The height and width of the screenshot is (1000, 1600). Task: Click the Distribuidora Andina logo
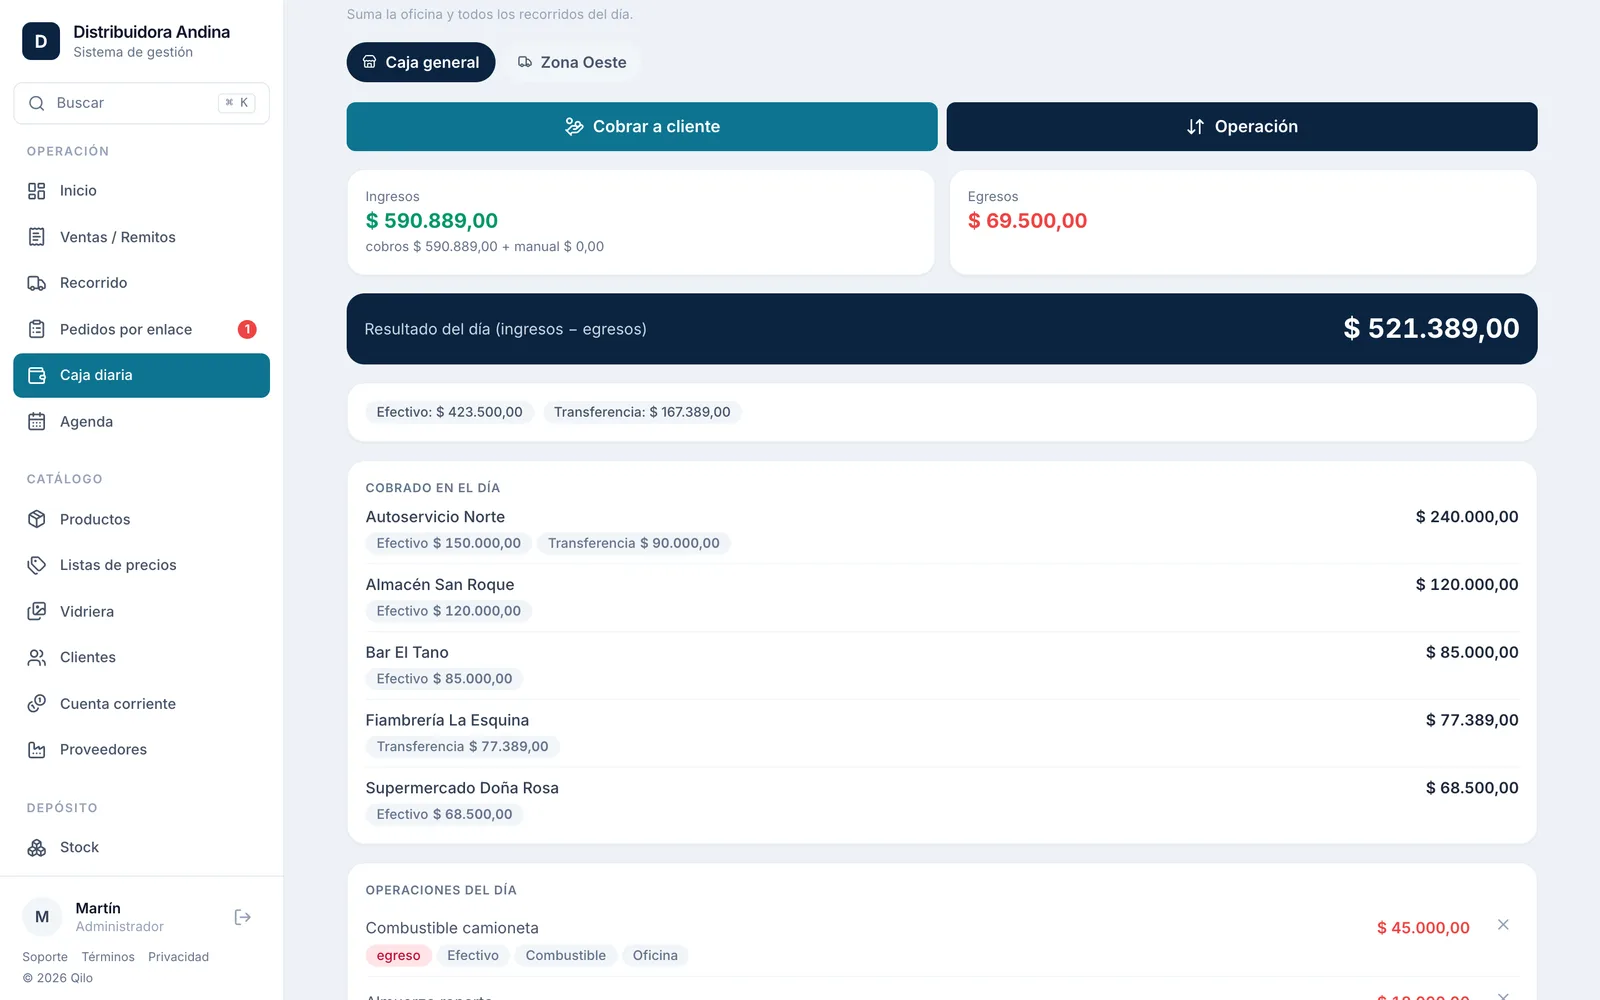click(x=41, y=41)
